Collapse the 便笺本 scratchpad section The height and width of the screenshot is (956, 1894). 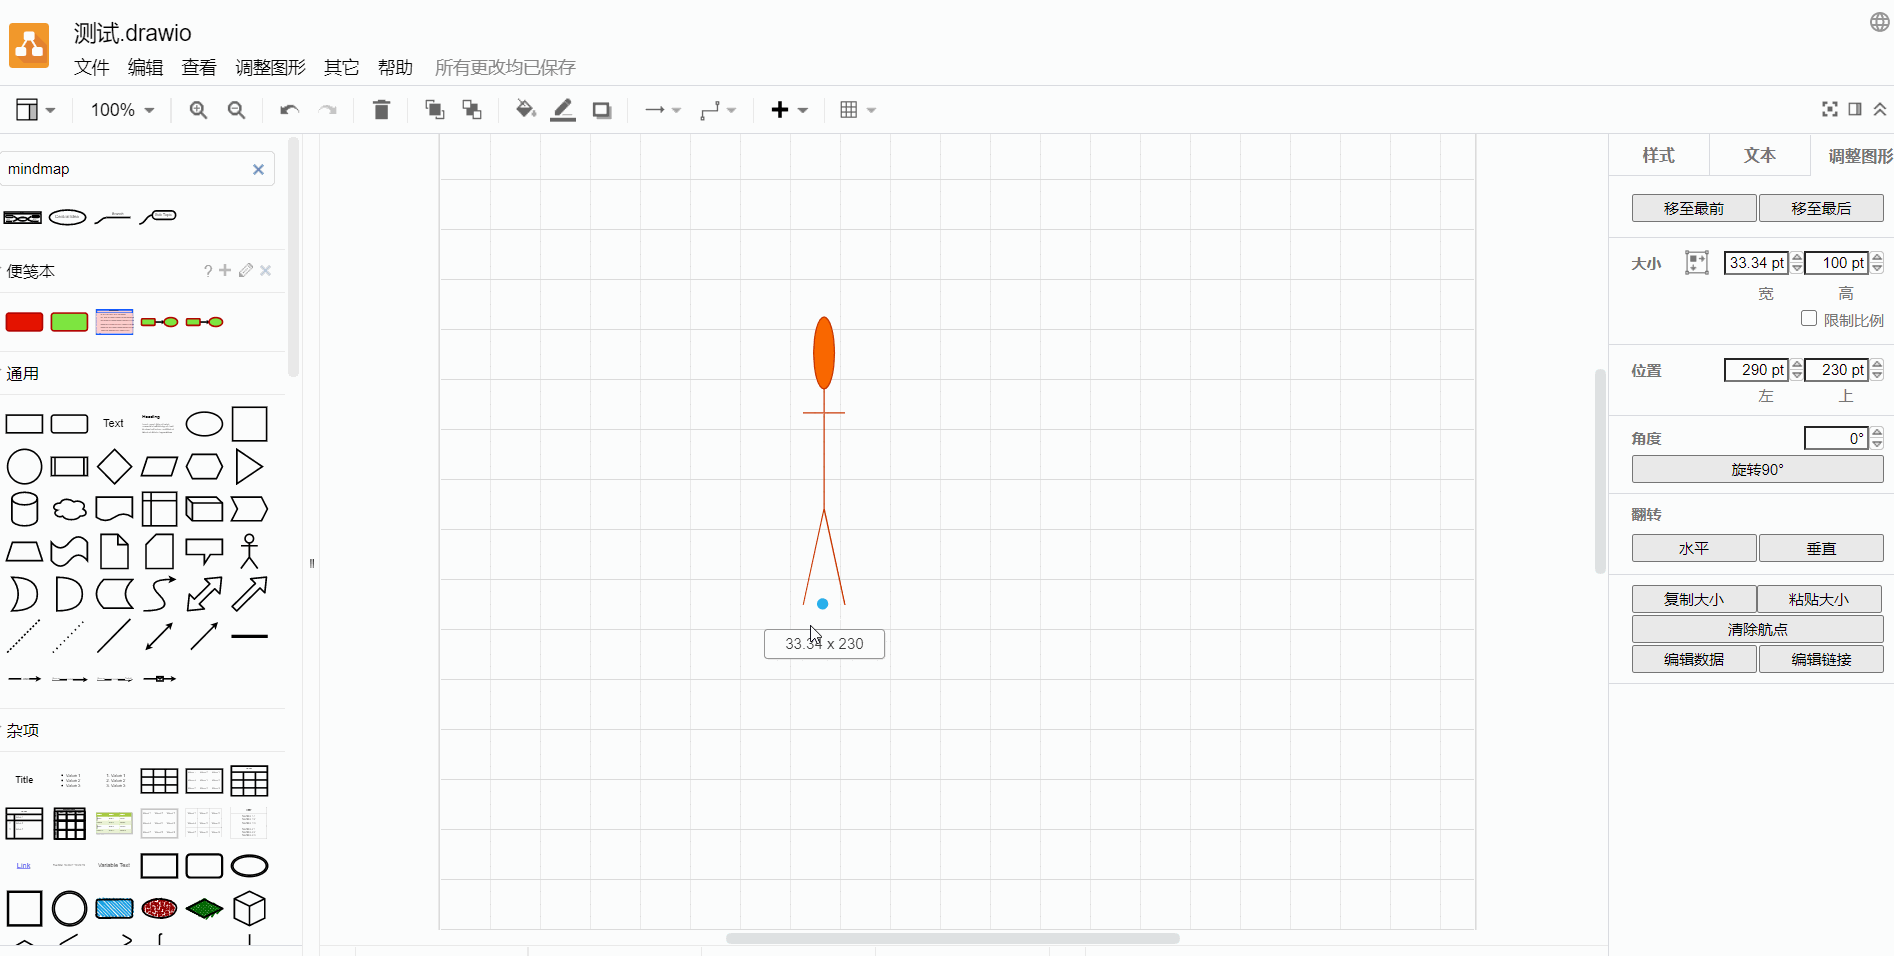click(x=31, y=271)
